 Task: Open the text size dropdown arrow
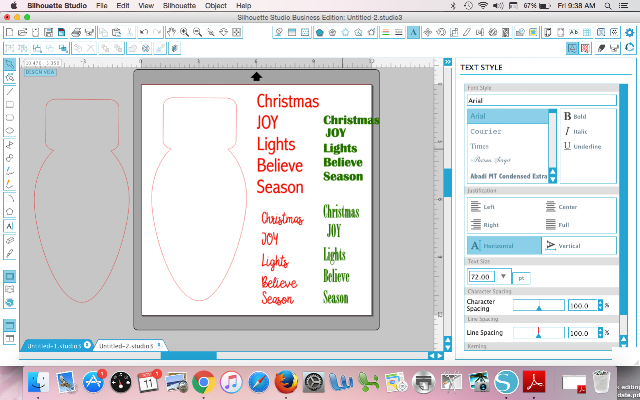coord(503,276)
